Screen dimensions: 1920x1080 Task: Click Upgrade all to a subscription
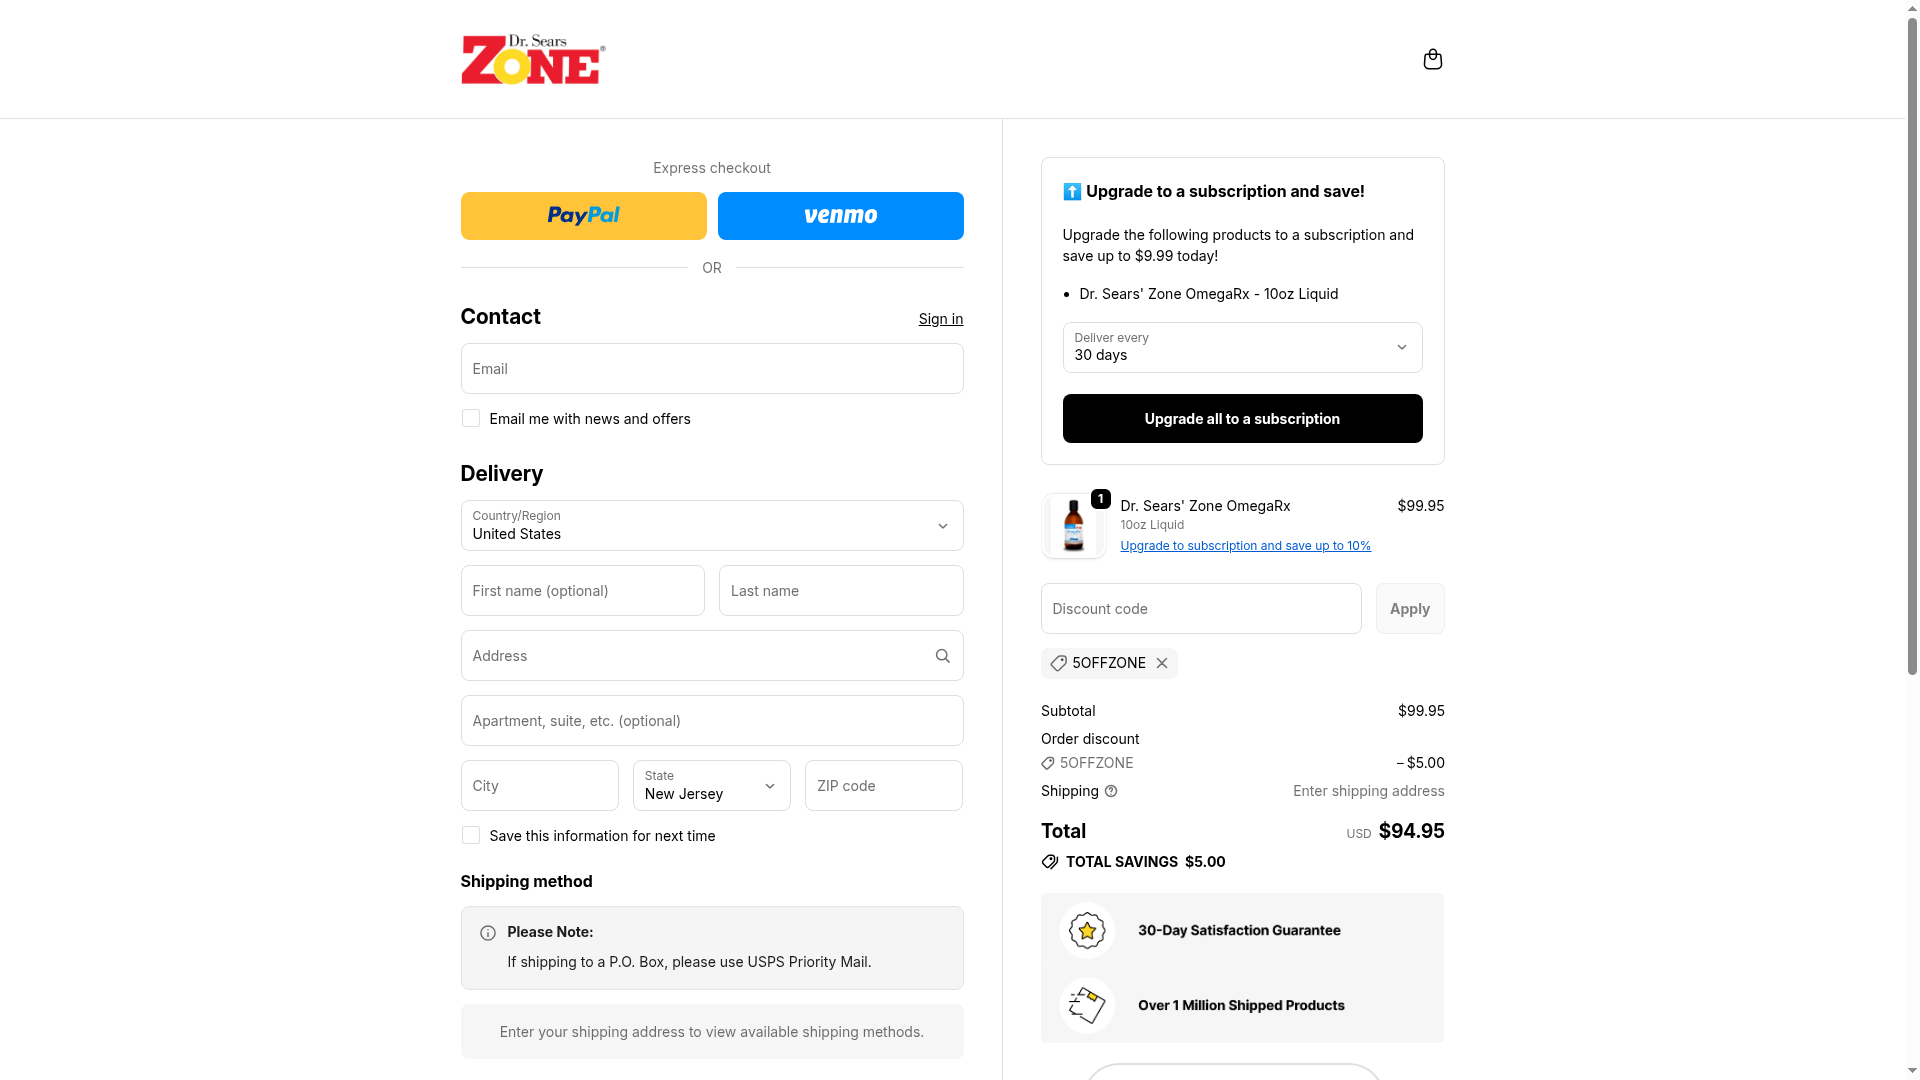point(1241,419)
